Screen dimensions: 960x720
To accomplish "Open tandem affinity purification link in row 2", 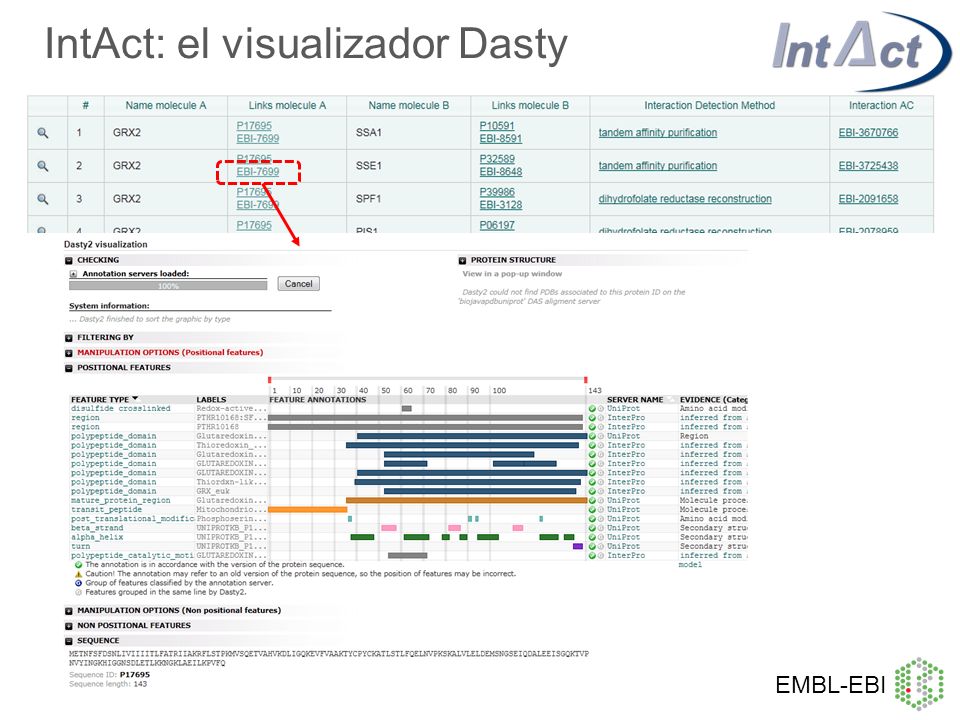I will pyautogui.click(x=658, y=165).
